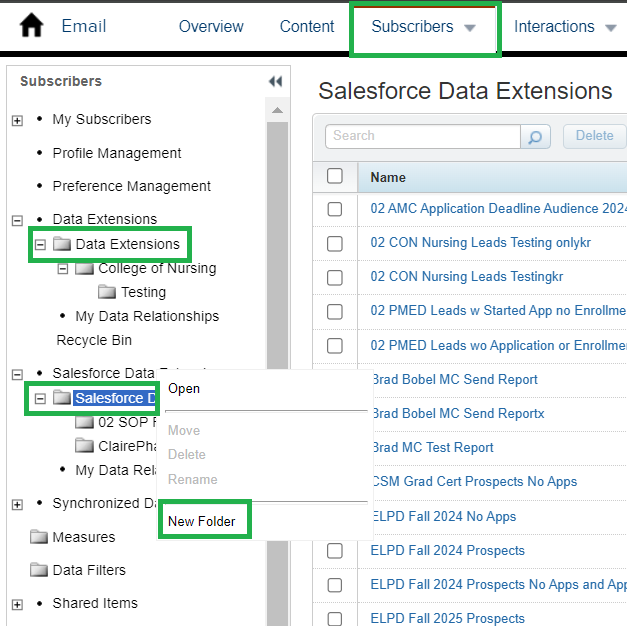Check ELPD Fall 2024 Prospects row
Screen dimensions: 627x626
click(335, 551)
